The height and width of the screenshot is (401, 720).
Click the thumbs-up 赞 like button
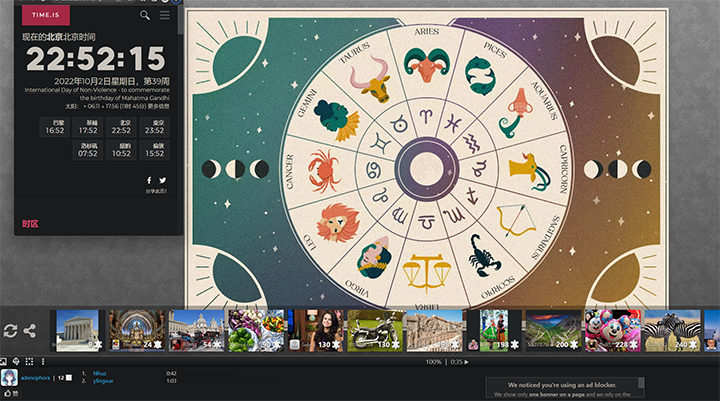coord(11,393)
